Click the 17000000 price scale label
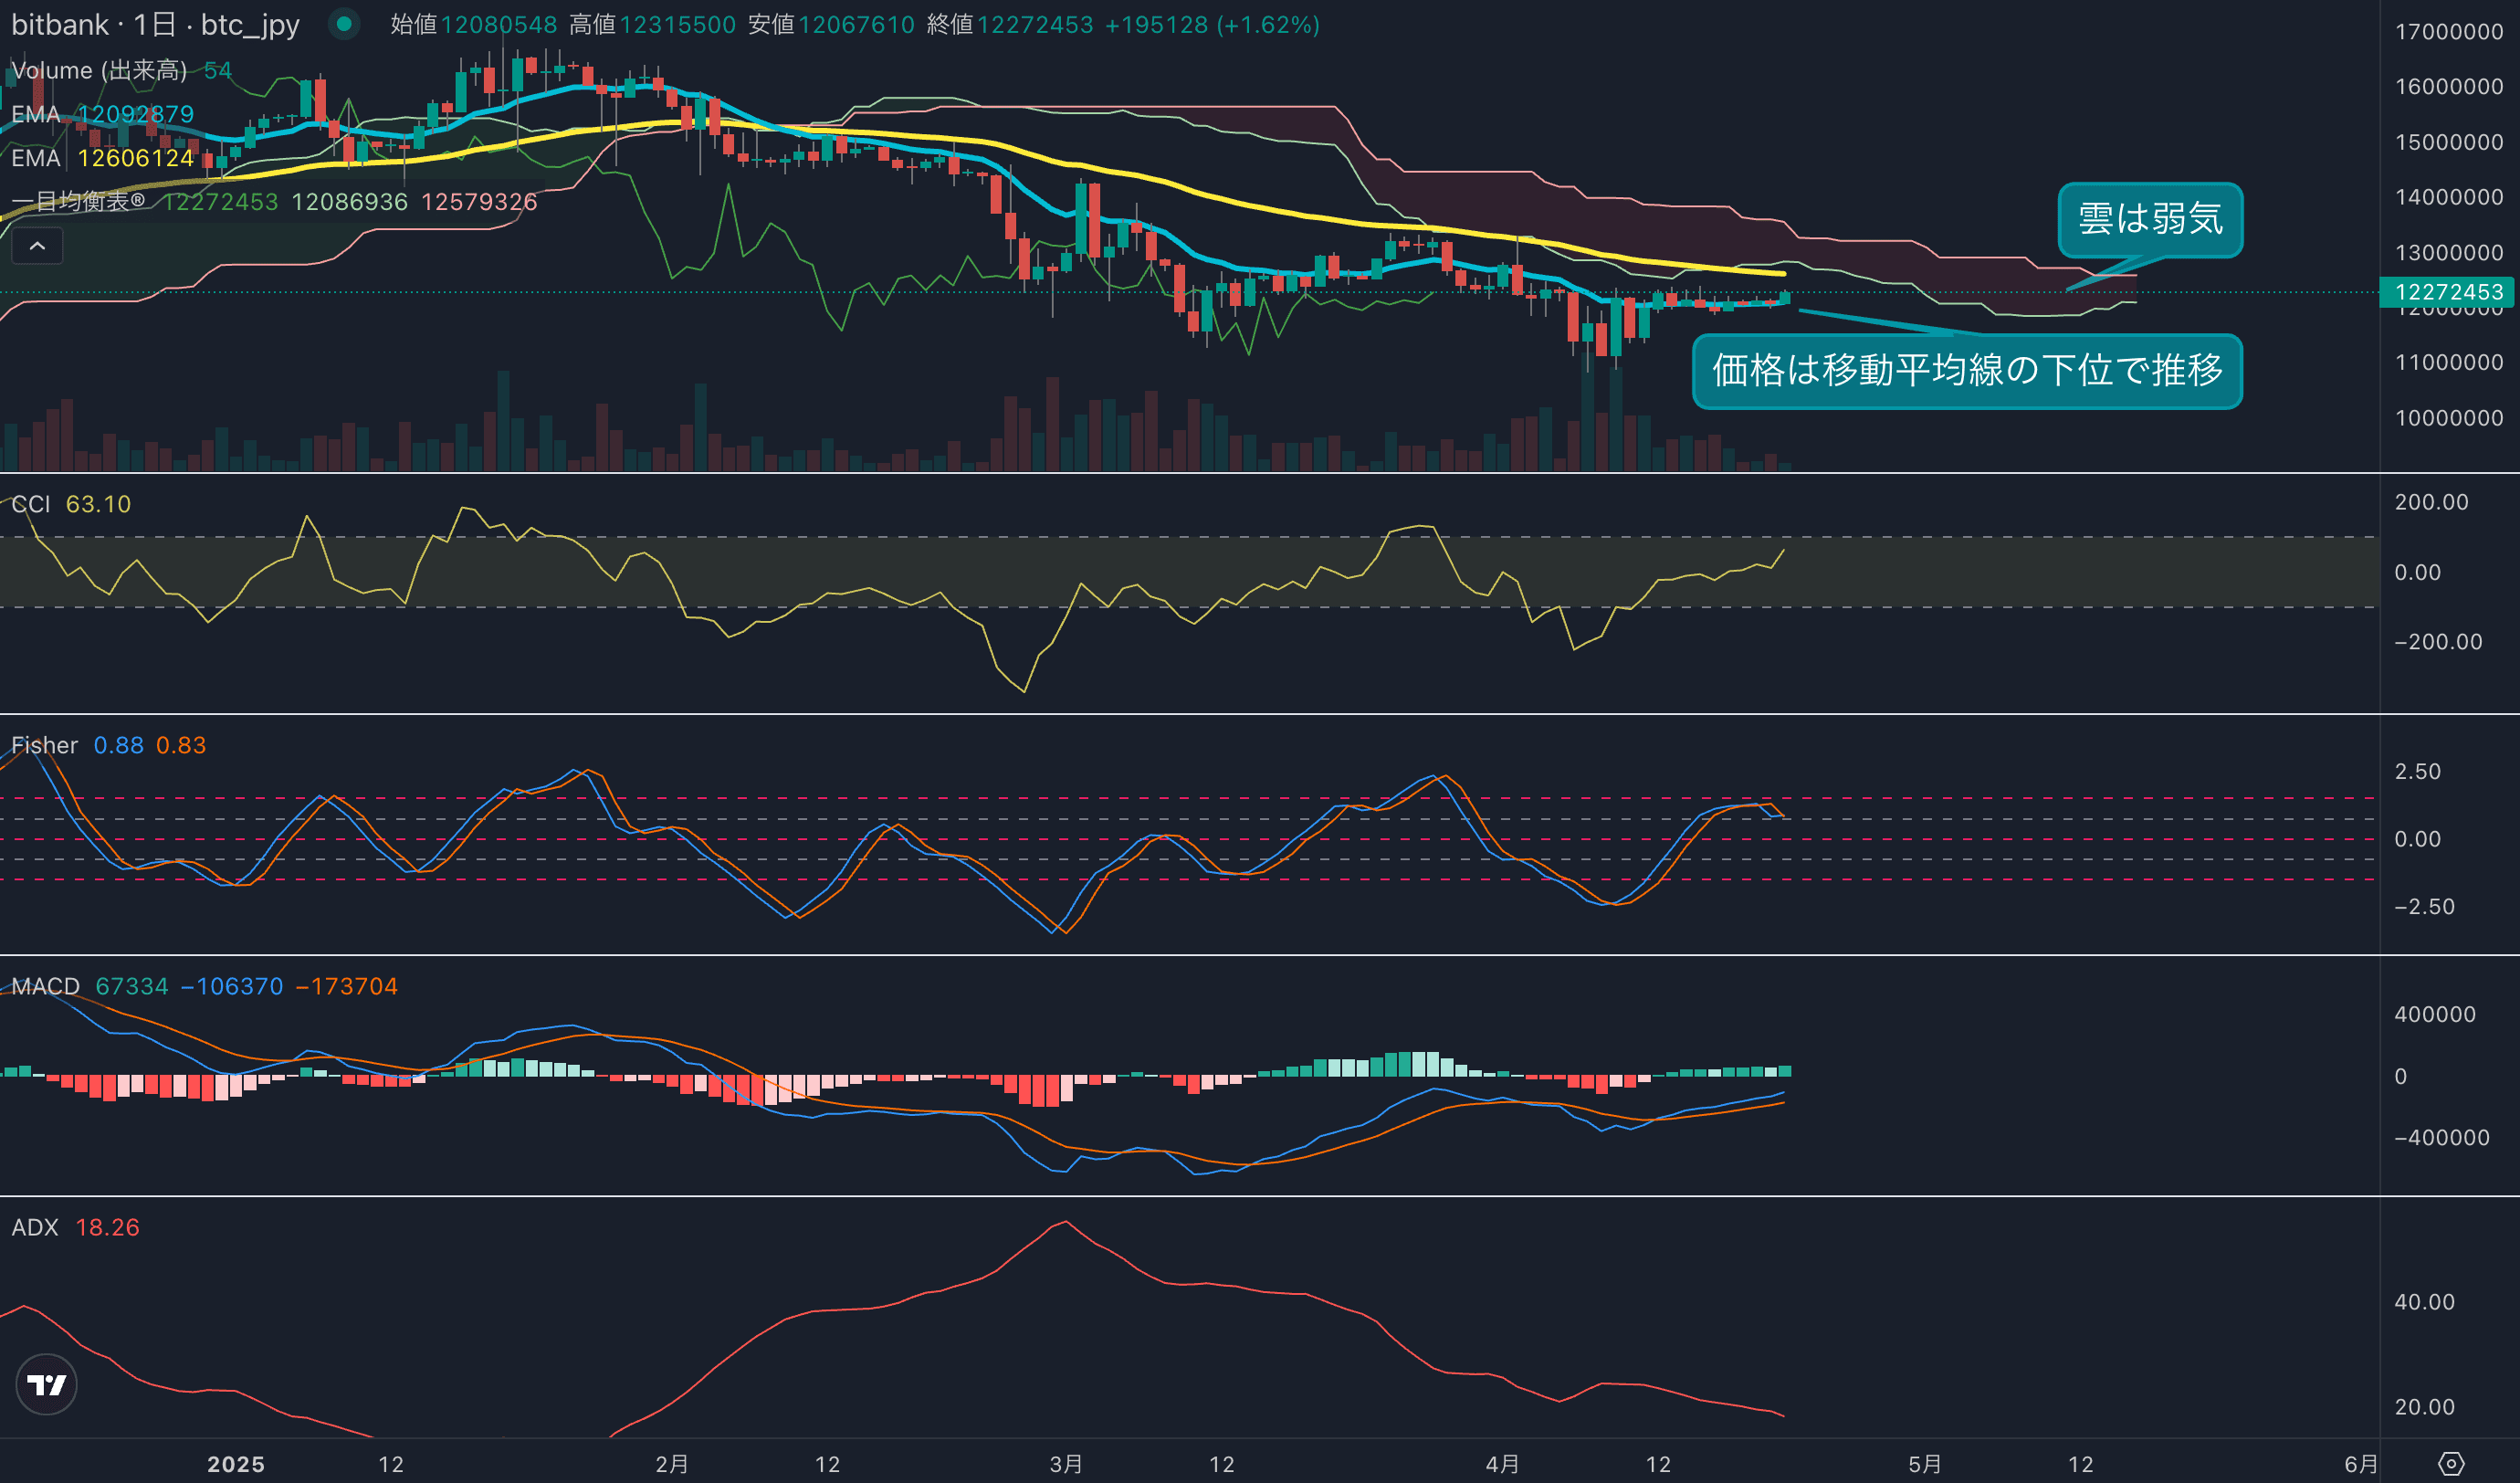 2448,32
